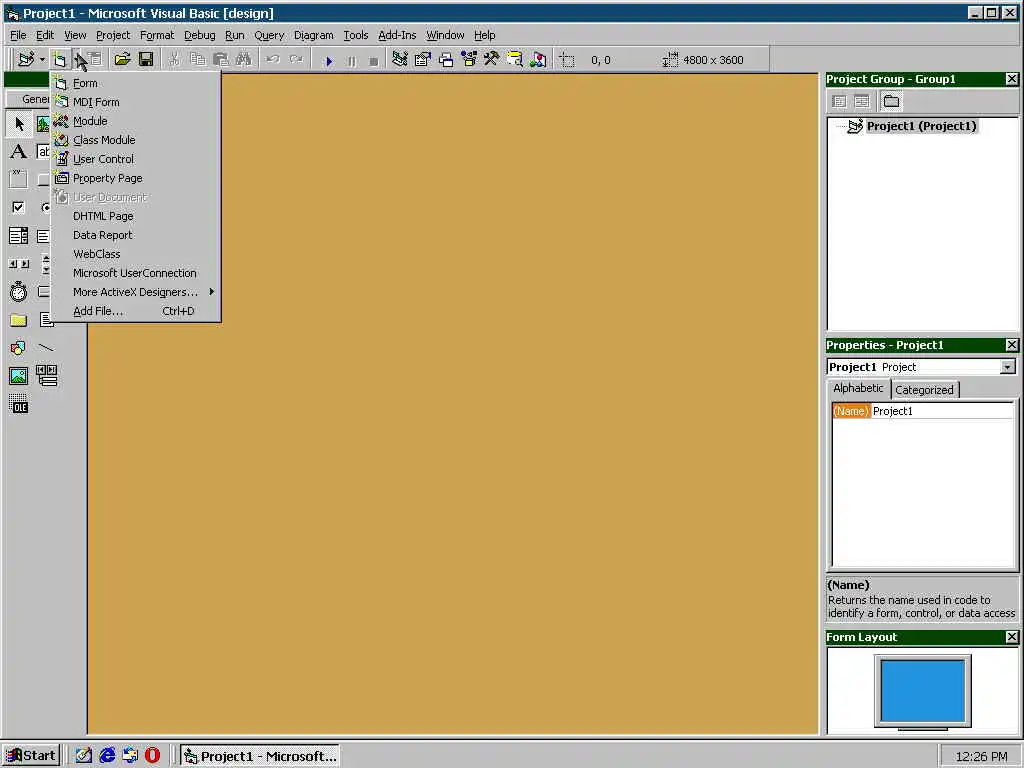Click the monitor preview in Form Layout
Image resolution: width=1024 pixels, height=768 pixels.
[x=922, y=692]
